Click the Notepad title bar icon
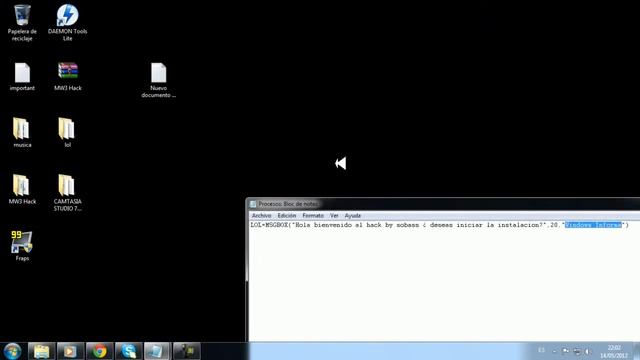 click(253, 204)
